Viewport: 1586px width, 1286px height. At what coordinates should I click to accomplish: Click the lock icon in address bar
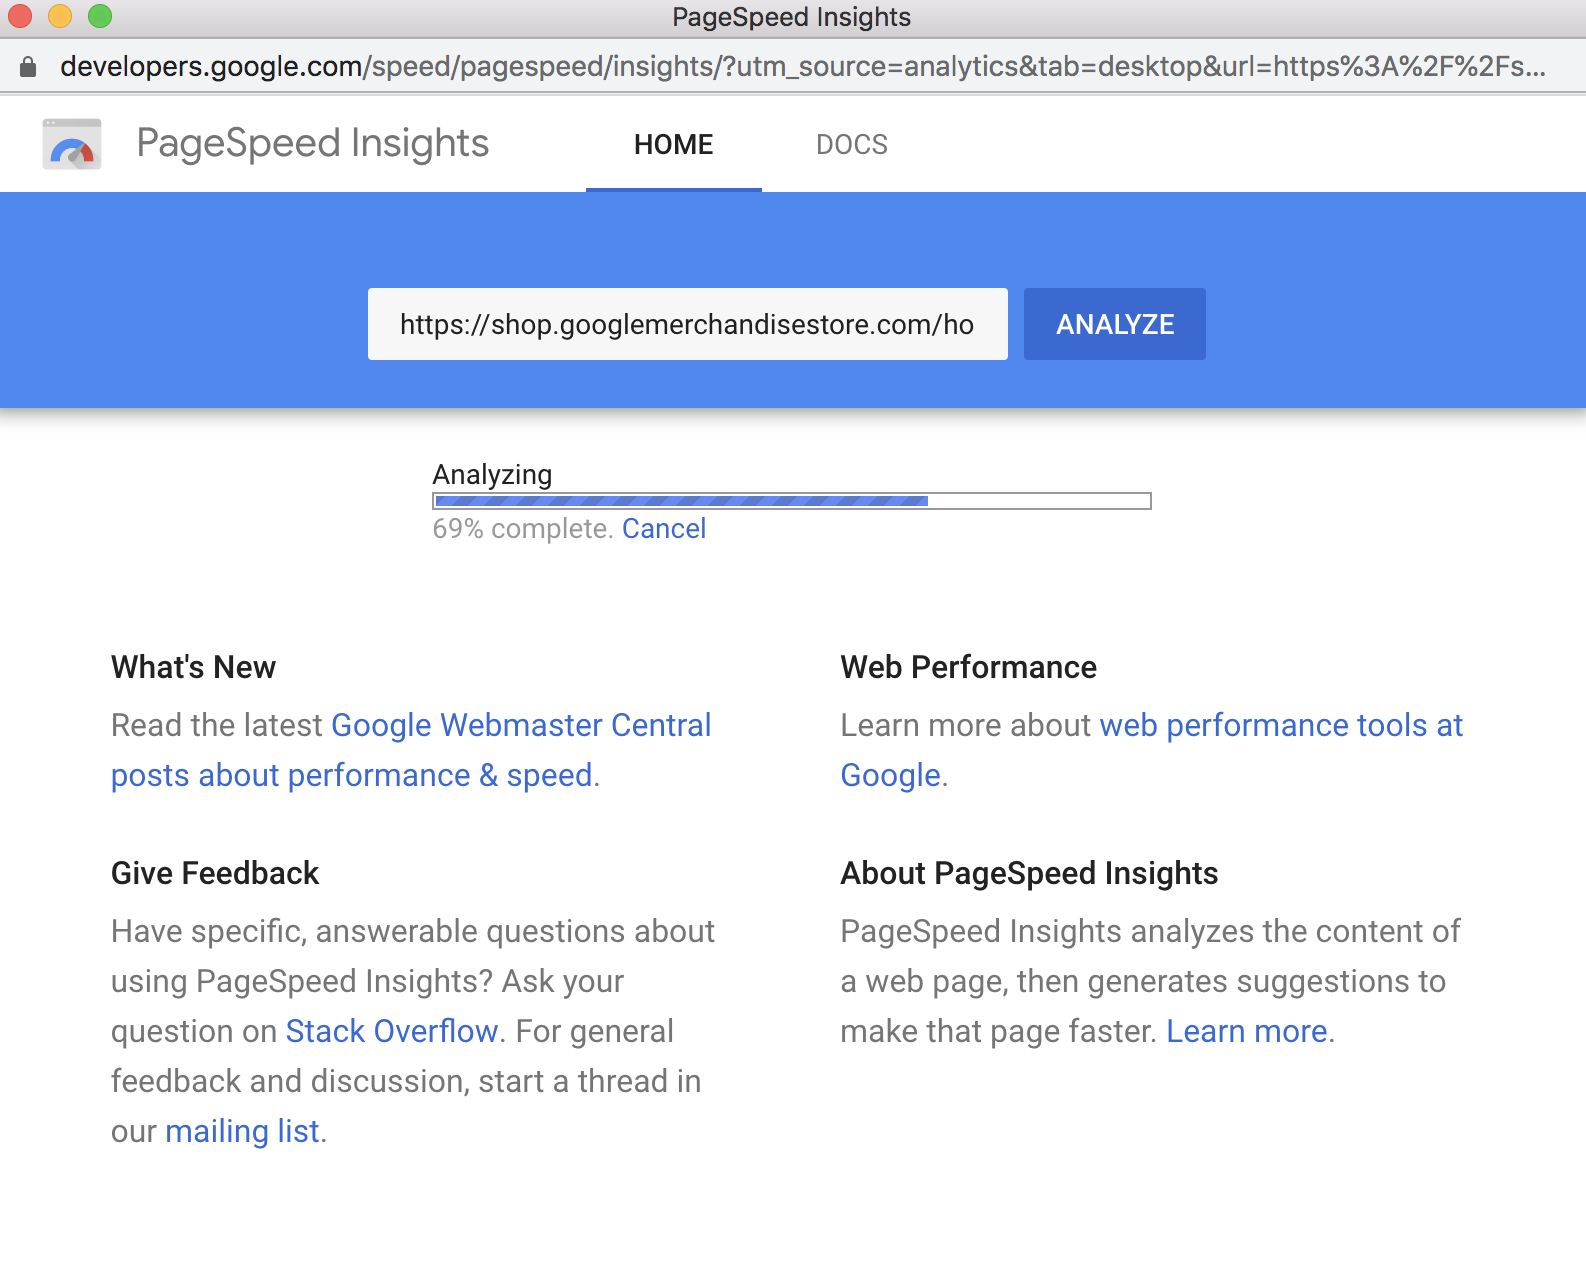pyautogui.click(x=28, y=66)
